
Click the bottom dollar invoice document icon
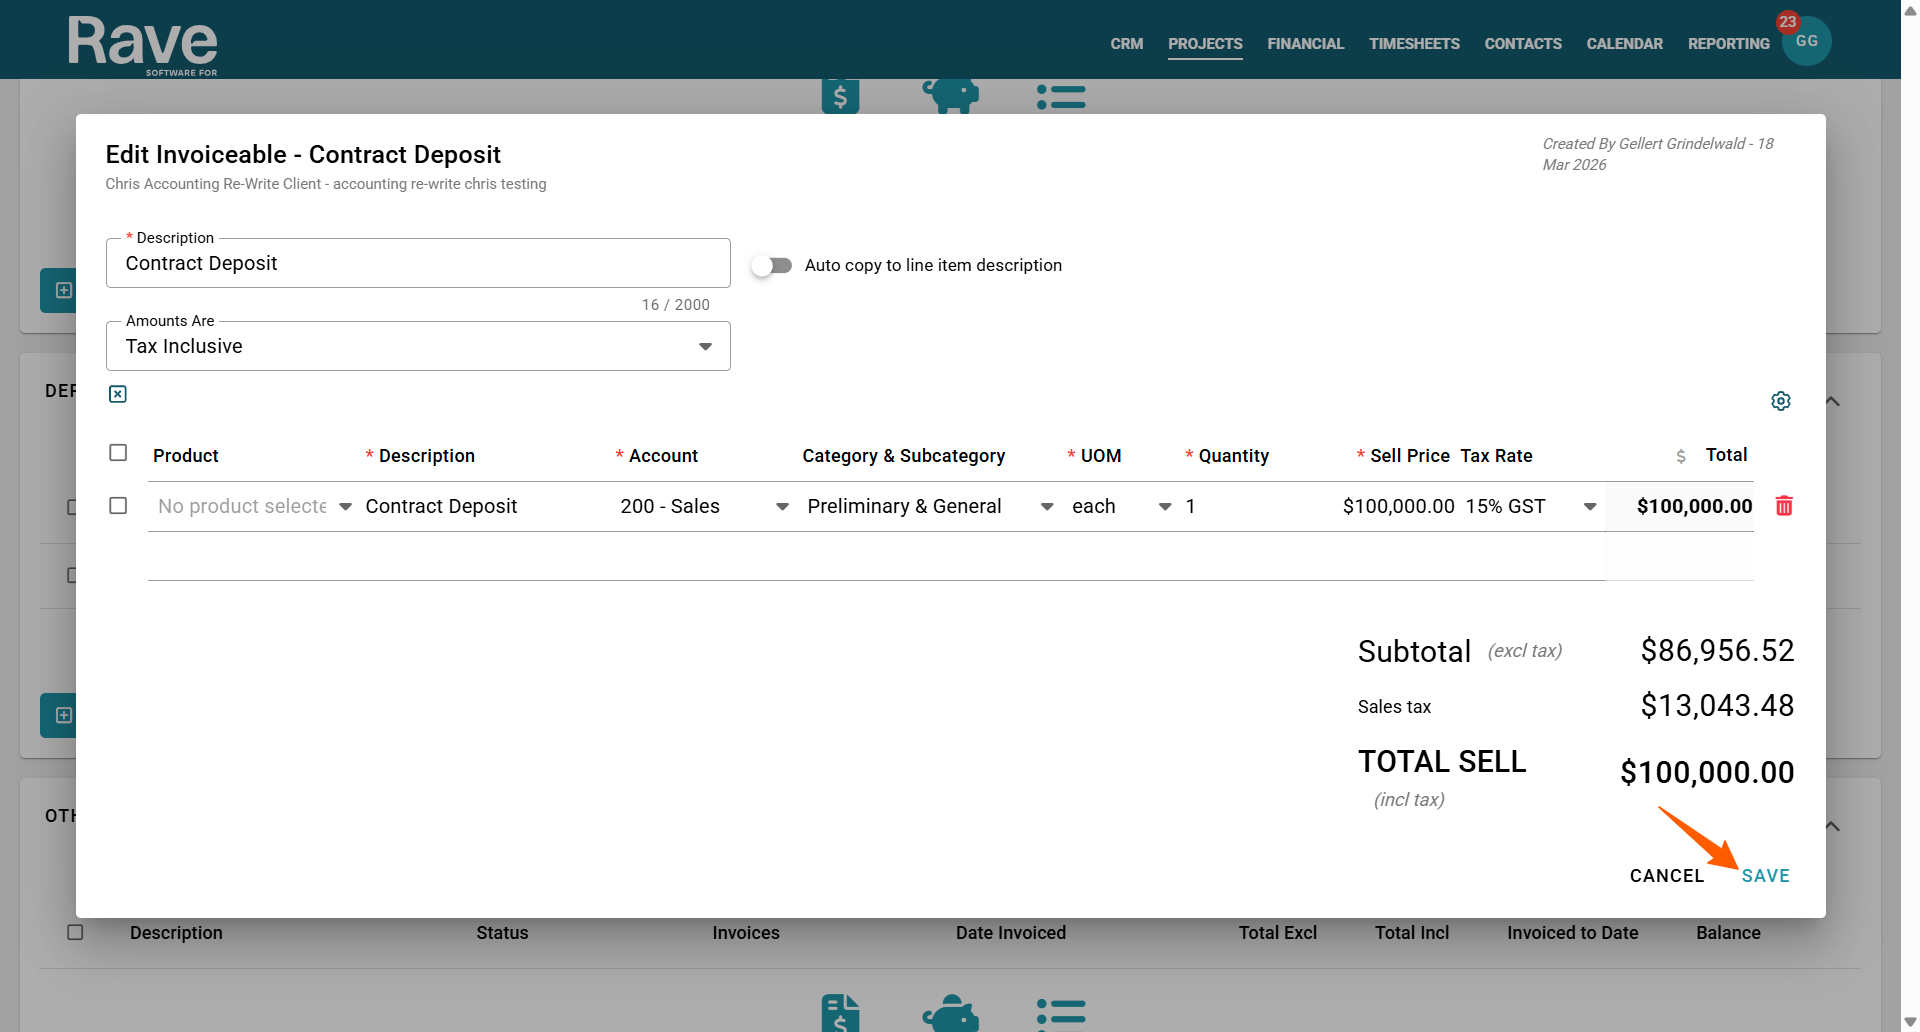[840, 1012]
